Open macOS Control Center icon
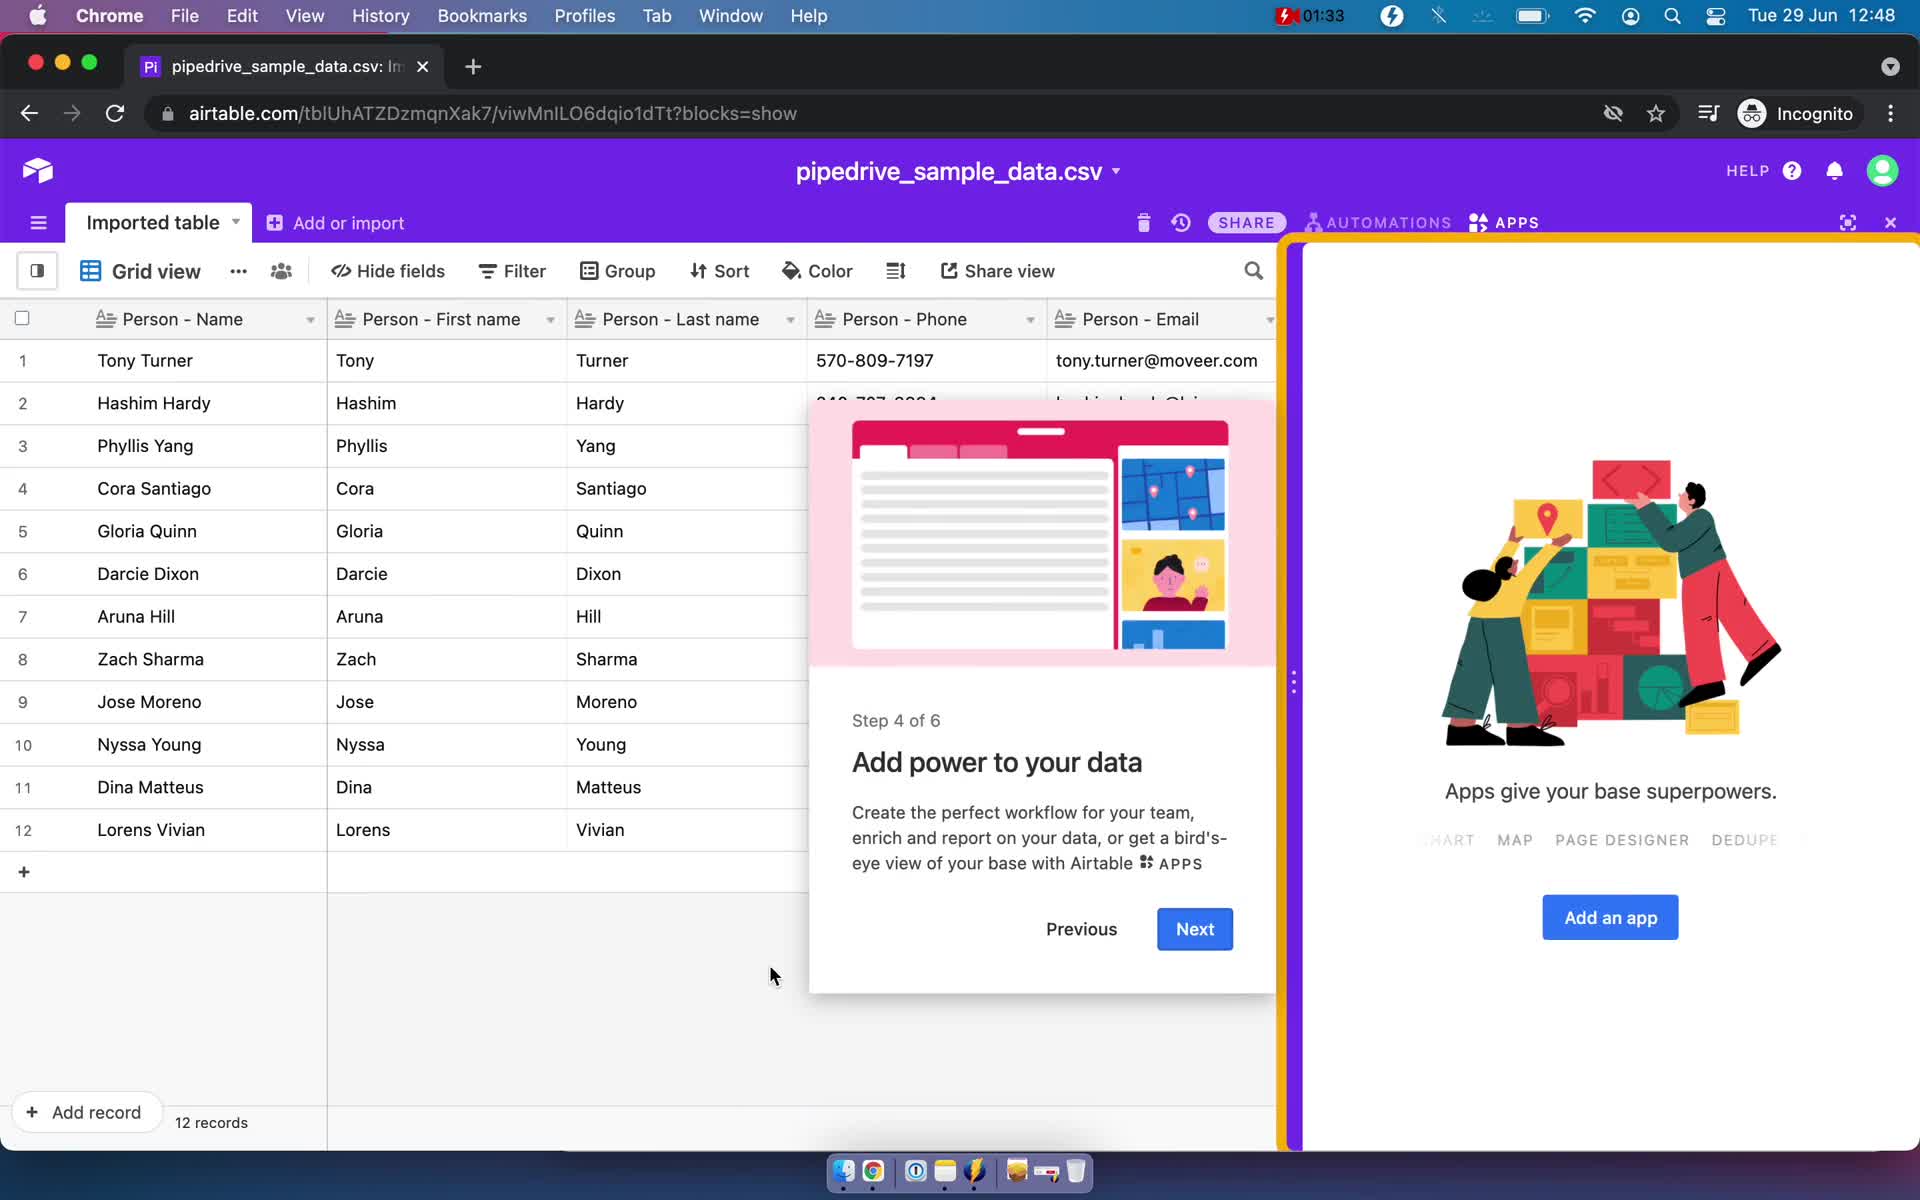This screenshot has width=1920, height=1200. tap(1716, 16)
